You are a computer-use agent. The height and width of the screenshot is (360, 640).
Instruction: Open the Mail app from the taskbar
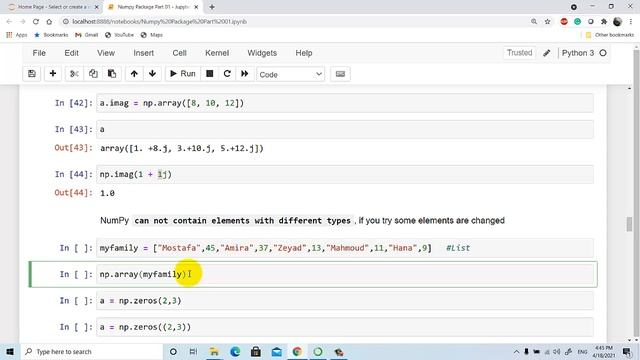point(276,352)
